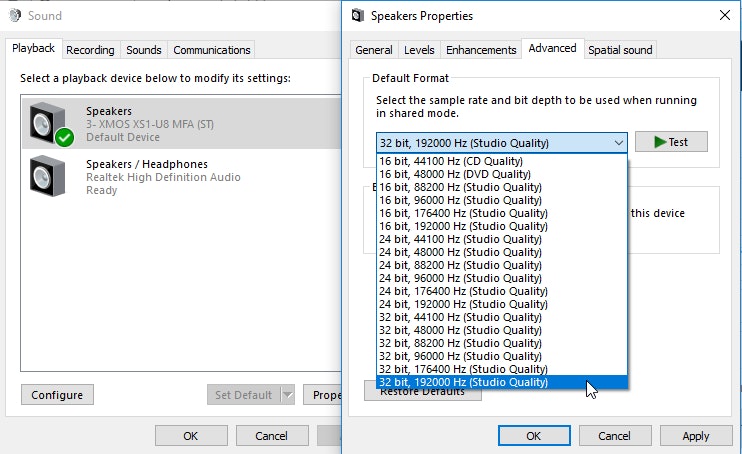Open the Levels tab
Screen dimensions: 742x454
(418, 50)
